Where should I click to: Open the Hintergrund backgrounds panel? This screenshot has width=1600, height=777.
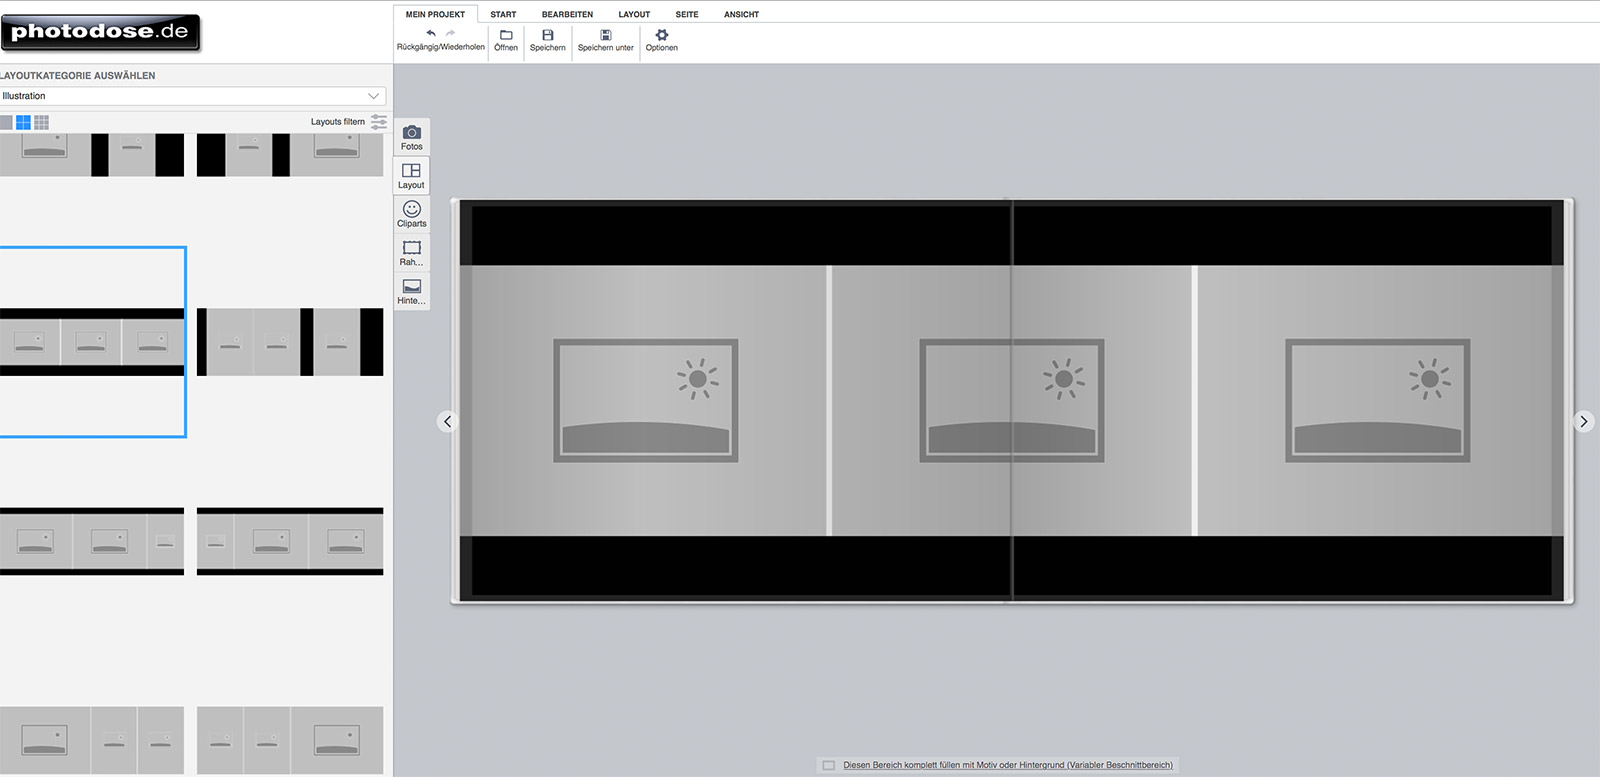(x=412, y=292)
